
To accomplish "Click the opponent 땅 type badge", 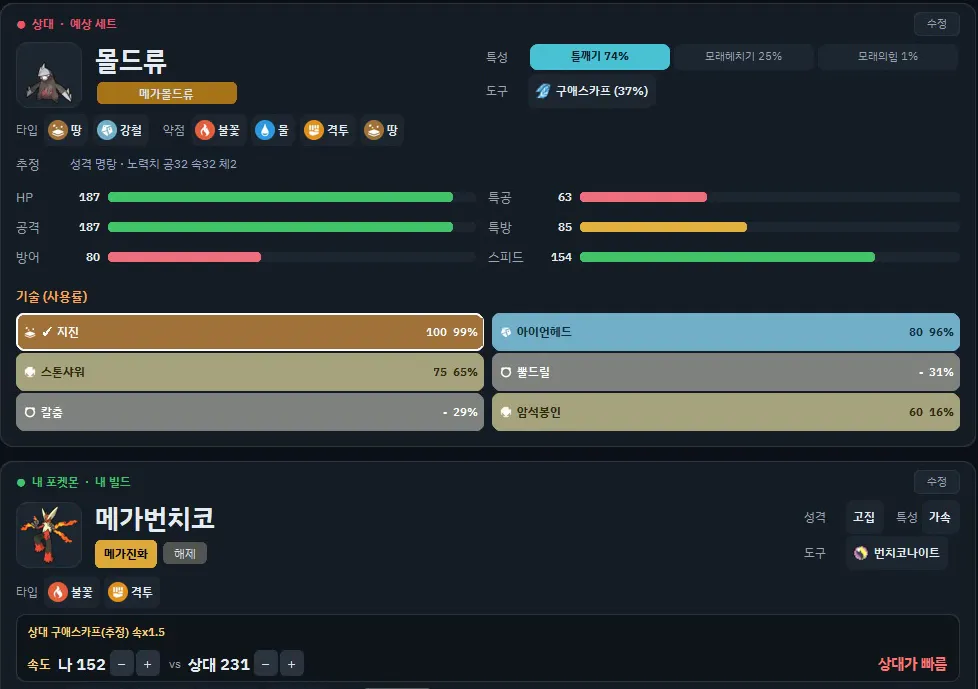I will click(x=66, y=130).
